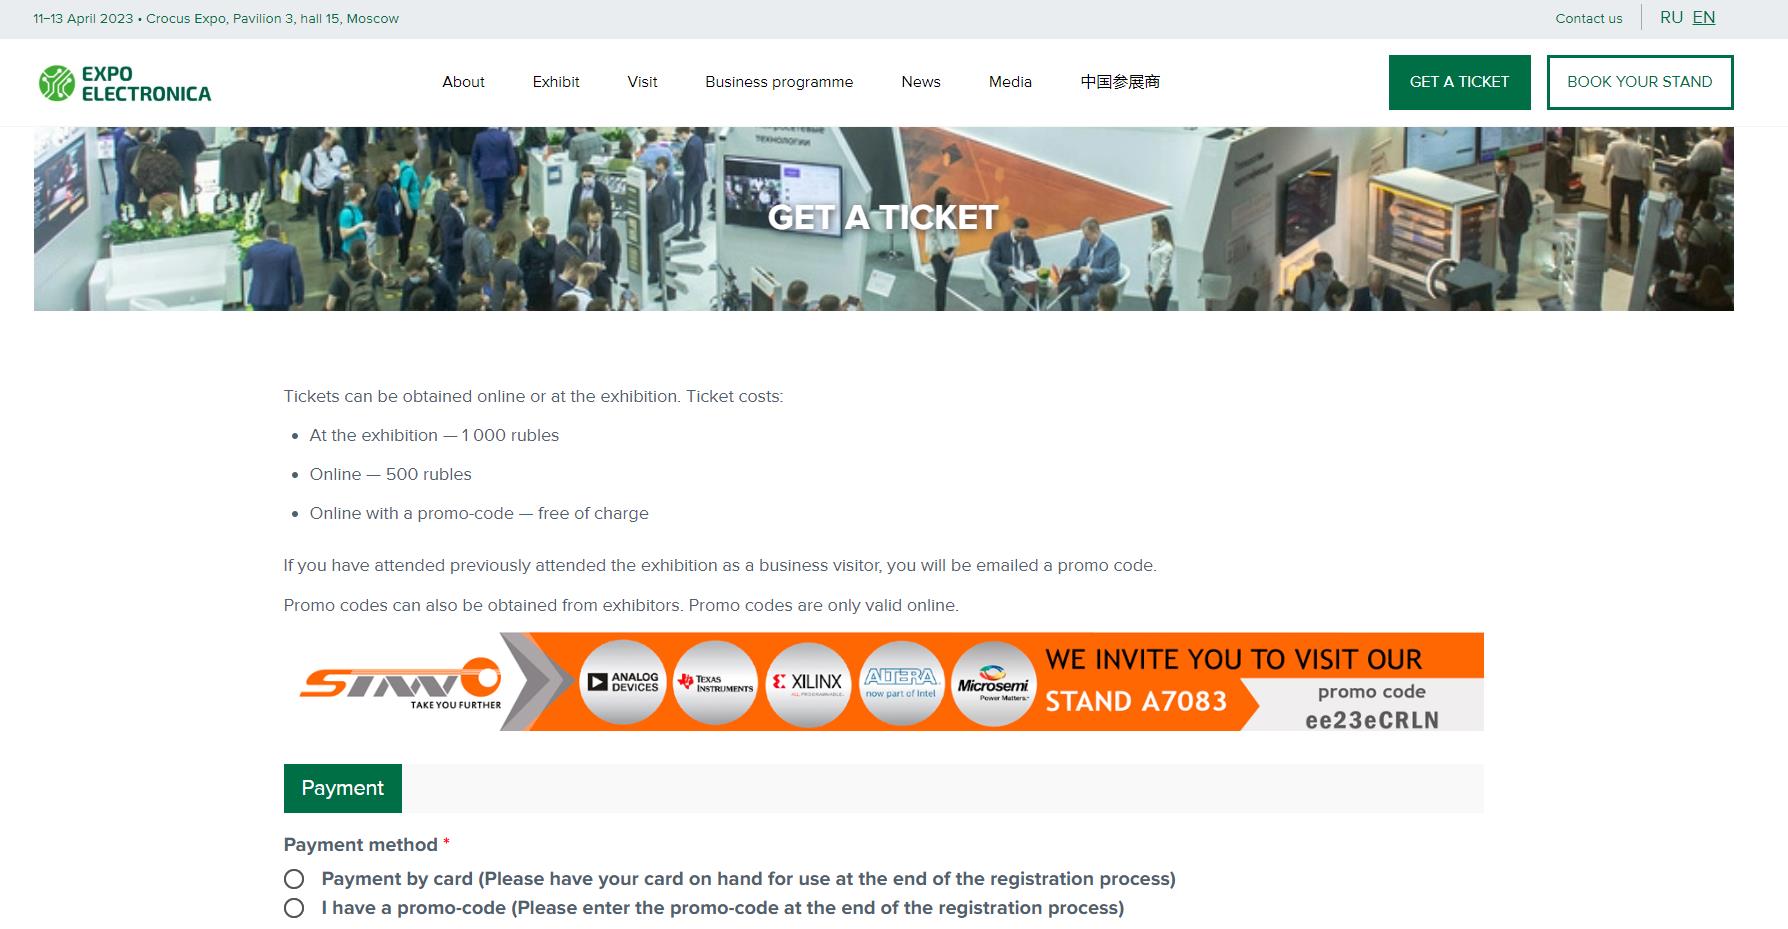
Task: Open the Visit menu
Action: 642,82
